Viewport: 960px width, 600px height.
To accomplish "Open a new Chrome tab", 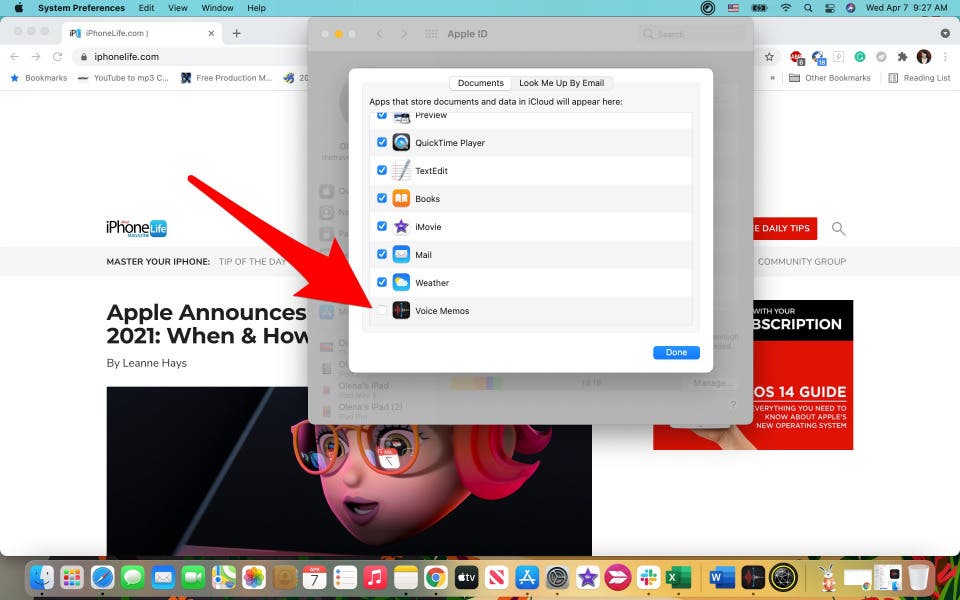I will click(x=236, y=33).
